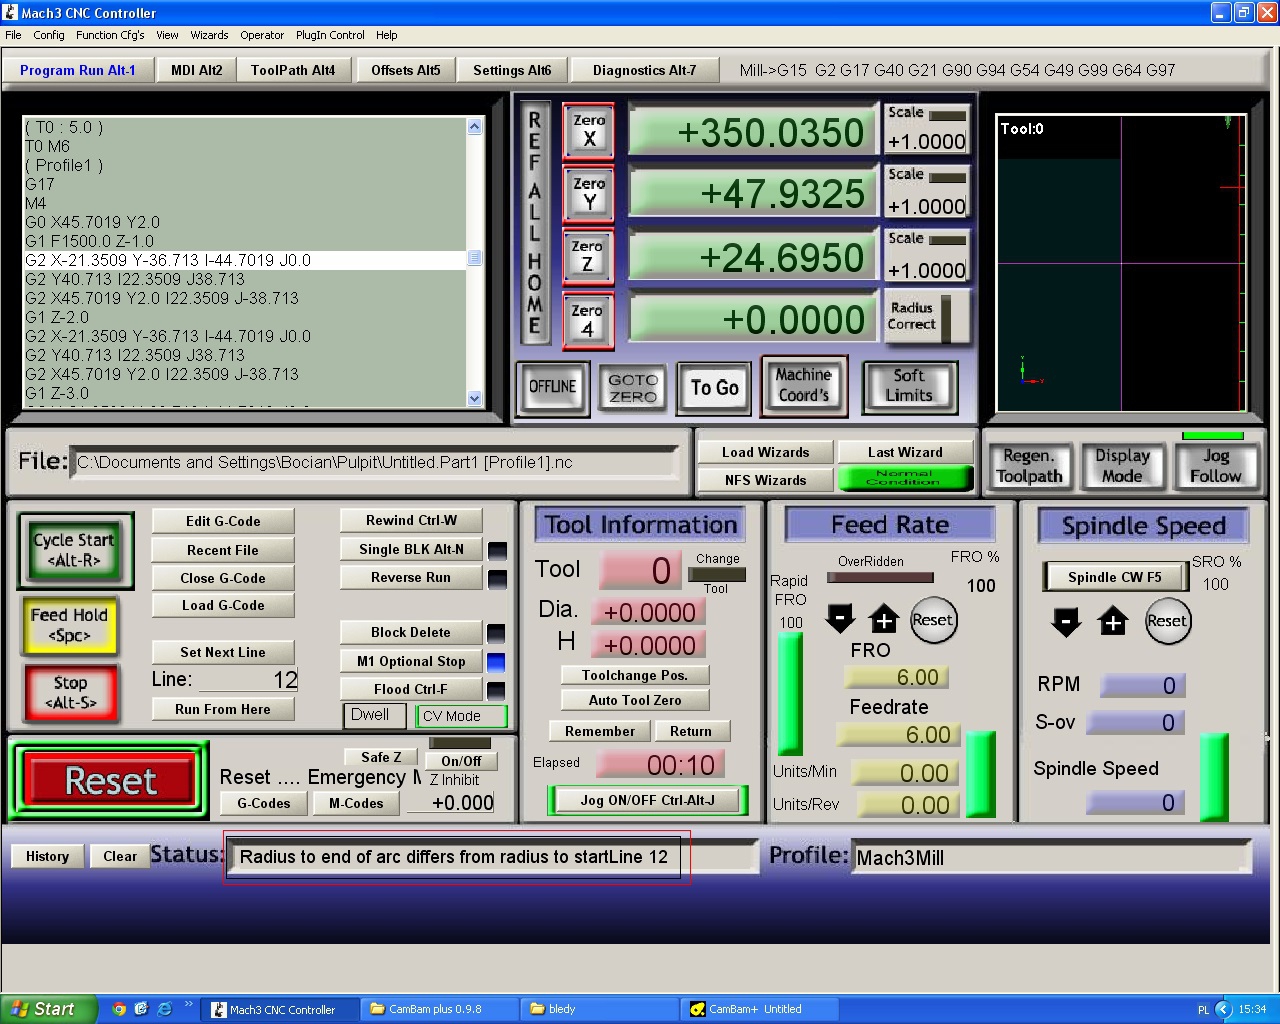The image size is (1280, 1024).
Task: Increase feed rate override with plus arrow
Action: coord(884,620)
